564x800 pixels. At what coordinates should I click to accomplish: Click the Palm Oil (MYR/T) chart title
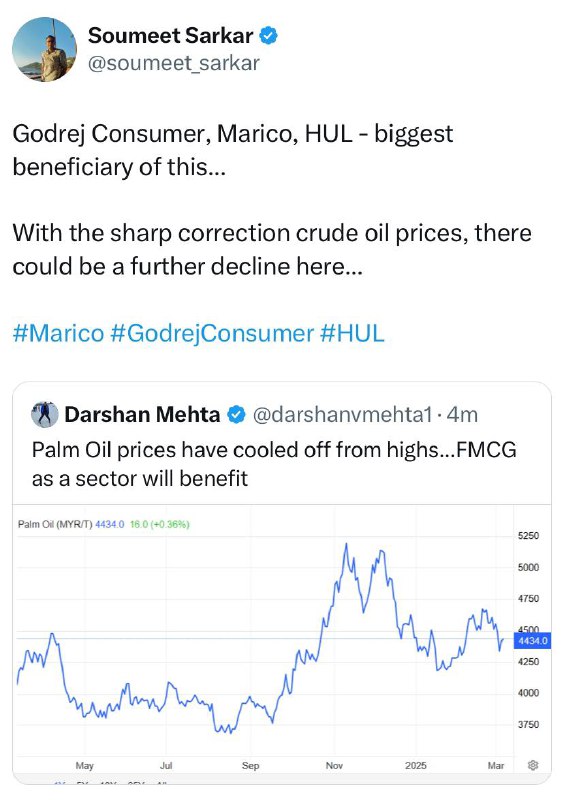pos(55,524)
